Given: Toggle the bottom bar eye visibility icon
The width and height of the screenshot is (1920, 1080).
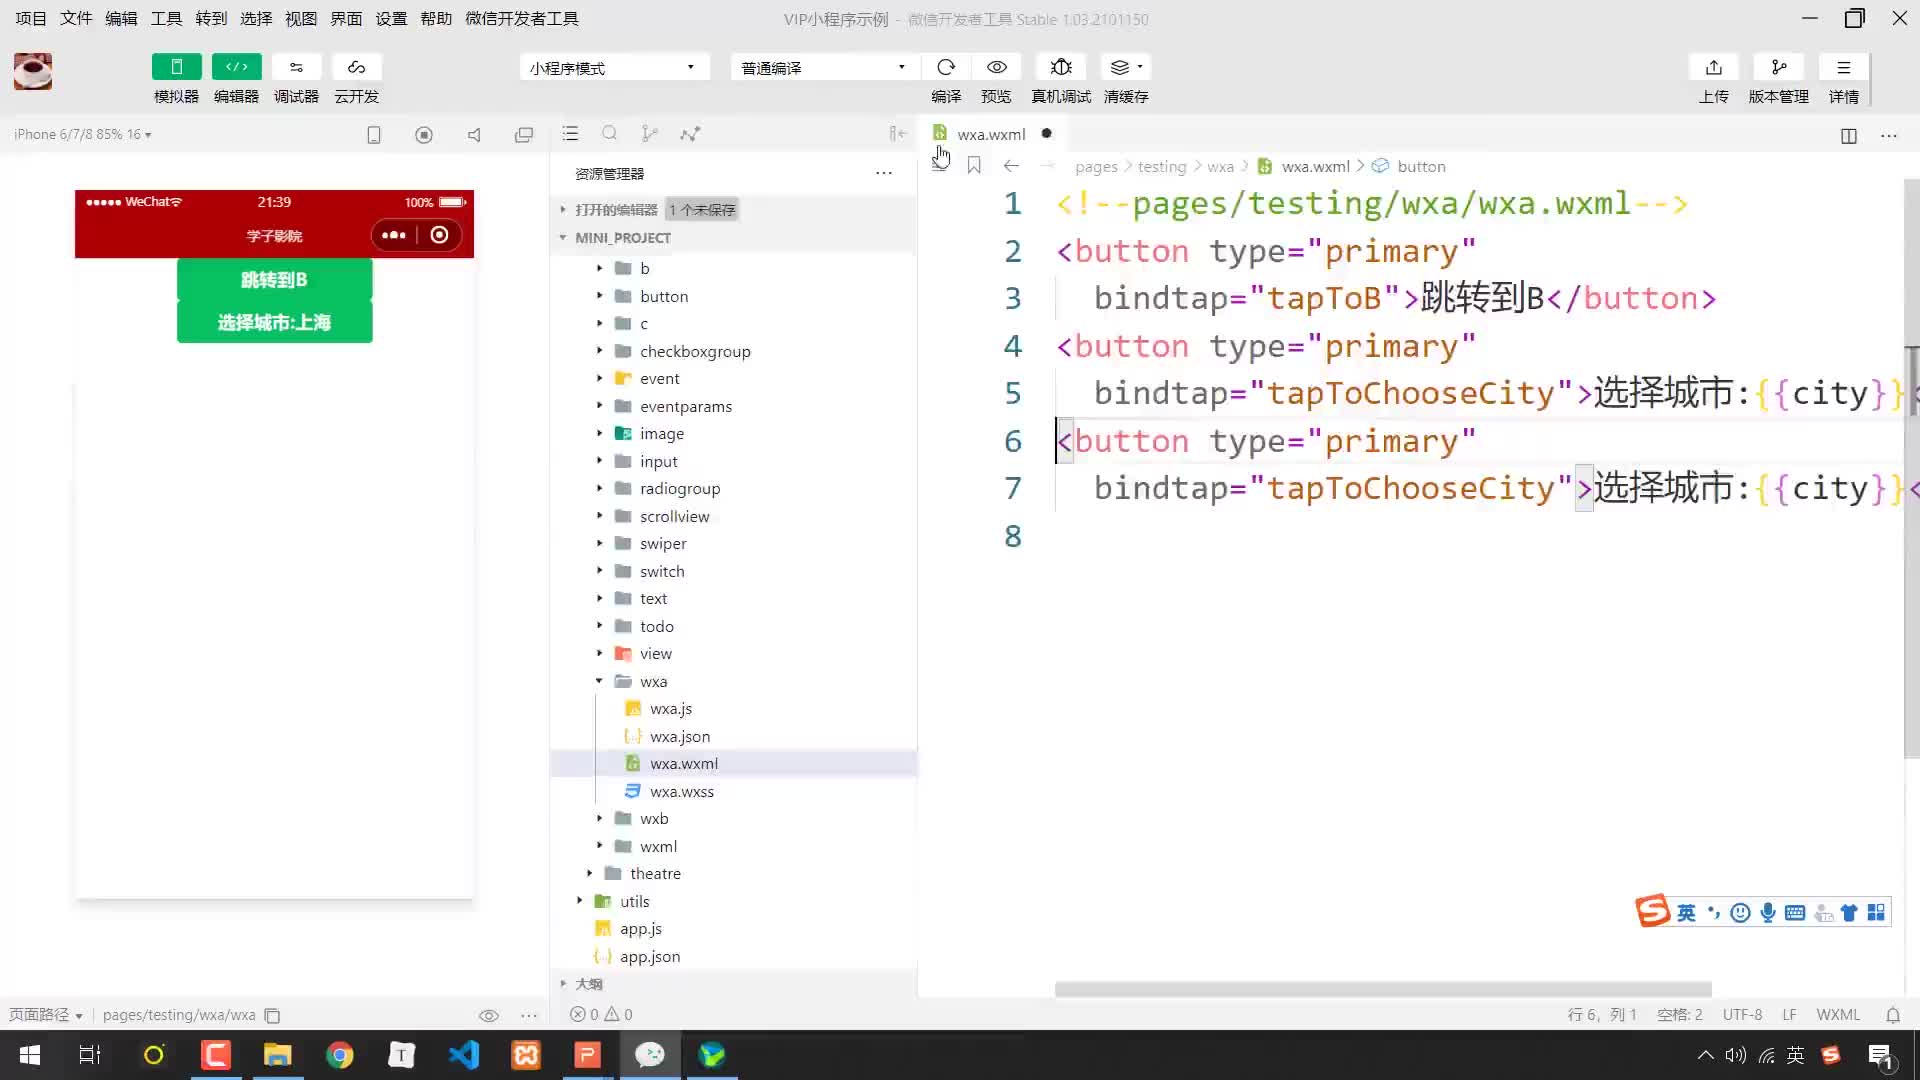Looking at the screenshot, I should (x=489, y=1015).
